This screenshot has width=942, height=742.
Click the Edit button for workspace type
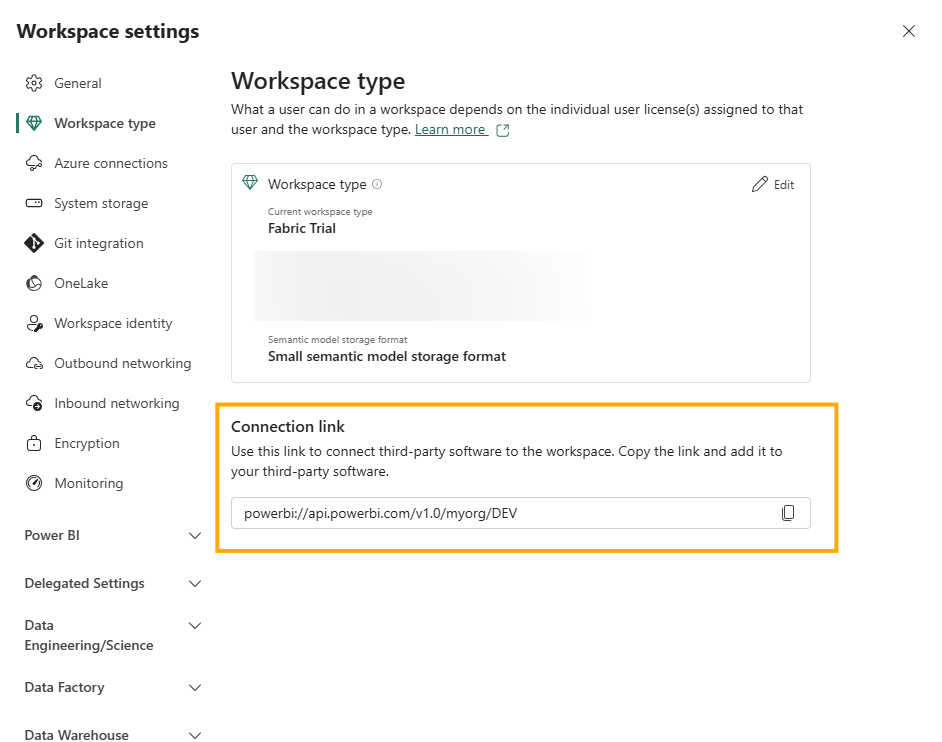pyautogui.click(x=772, y=184)
